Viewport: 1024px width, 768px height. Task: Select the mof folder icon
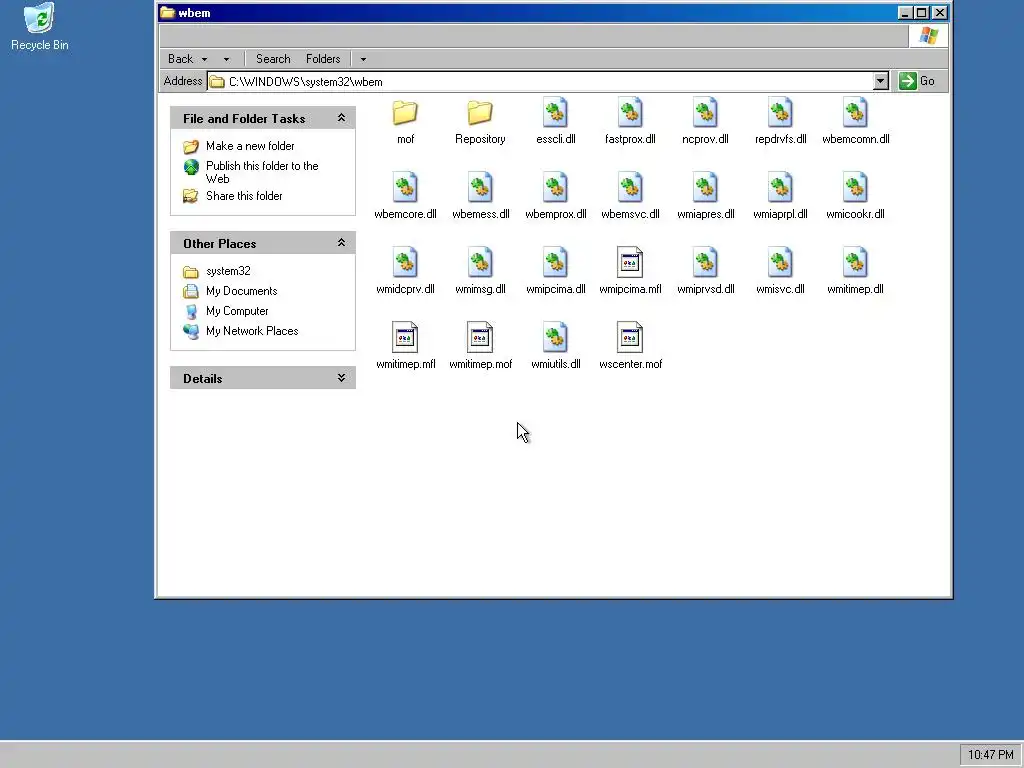click(405, 113)
